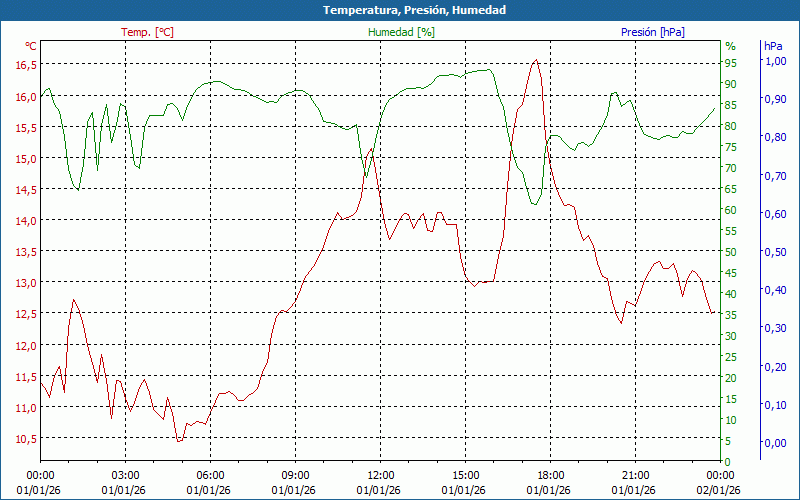Click the 1,00 pressure axis value
800x500 pixels.
click(775, 61)
